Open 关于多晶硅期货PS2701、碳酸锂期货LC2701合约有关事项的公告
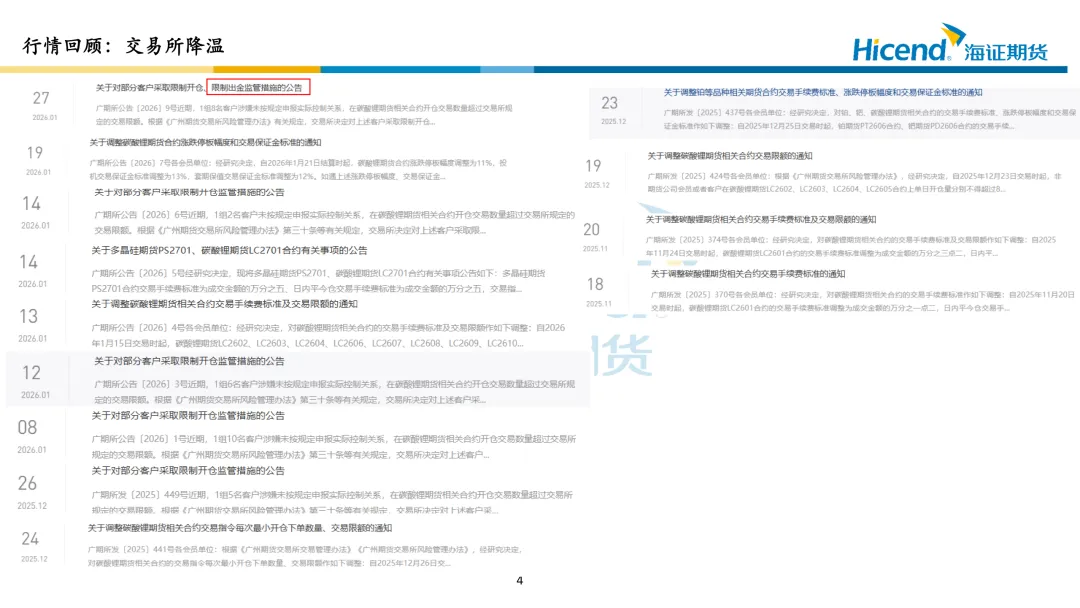 pos(229,251)
